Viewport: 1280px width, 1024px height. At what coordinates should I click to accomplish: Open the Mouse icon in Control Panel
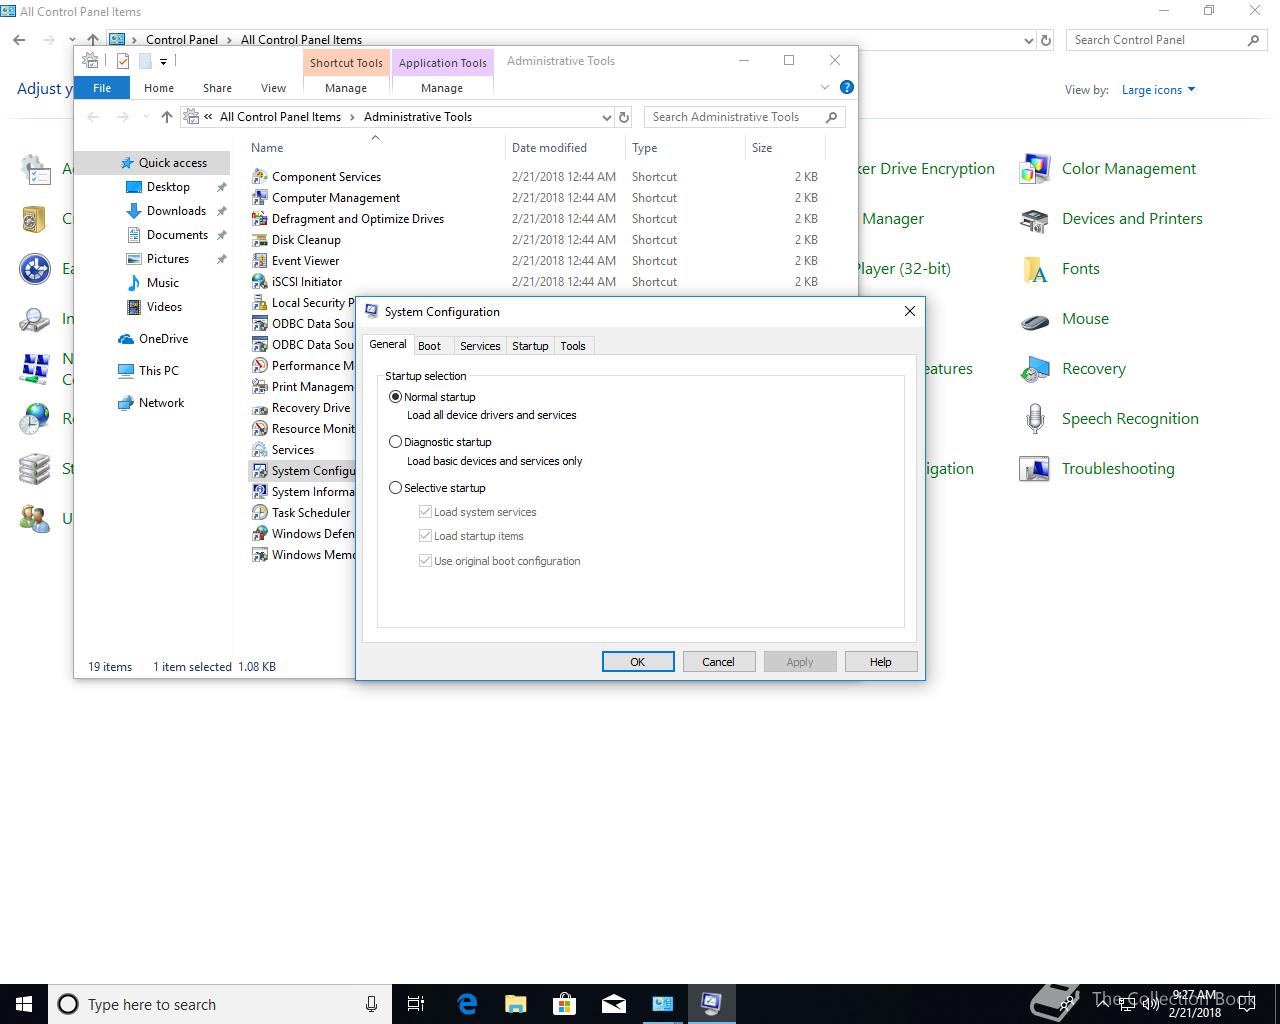point(1034,319)
